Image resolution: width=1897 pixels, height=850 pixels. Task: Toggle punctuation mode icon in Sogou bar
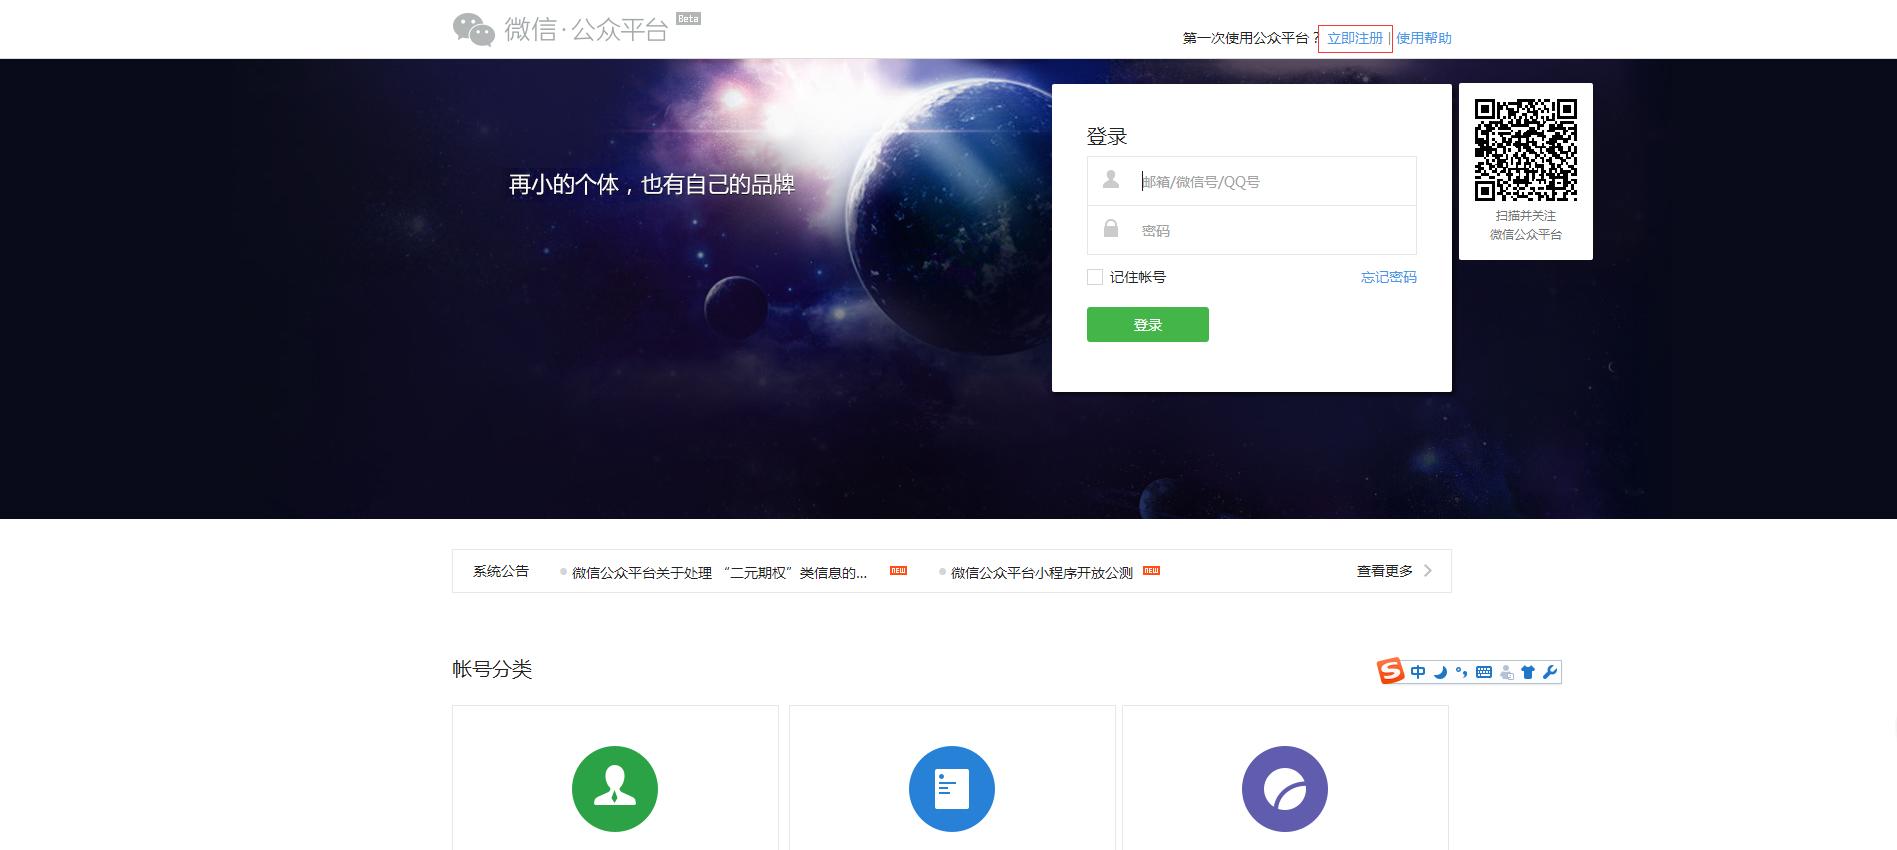tap(1462, 672)
